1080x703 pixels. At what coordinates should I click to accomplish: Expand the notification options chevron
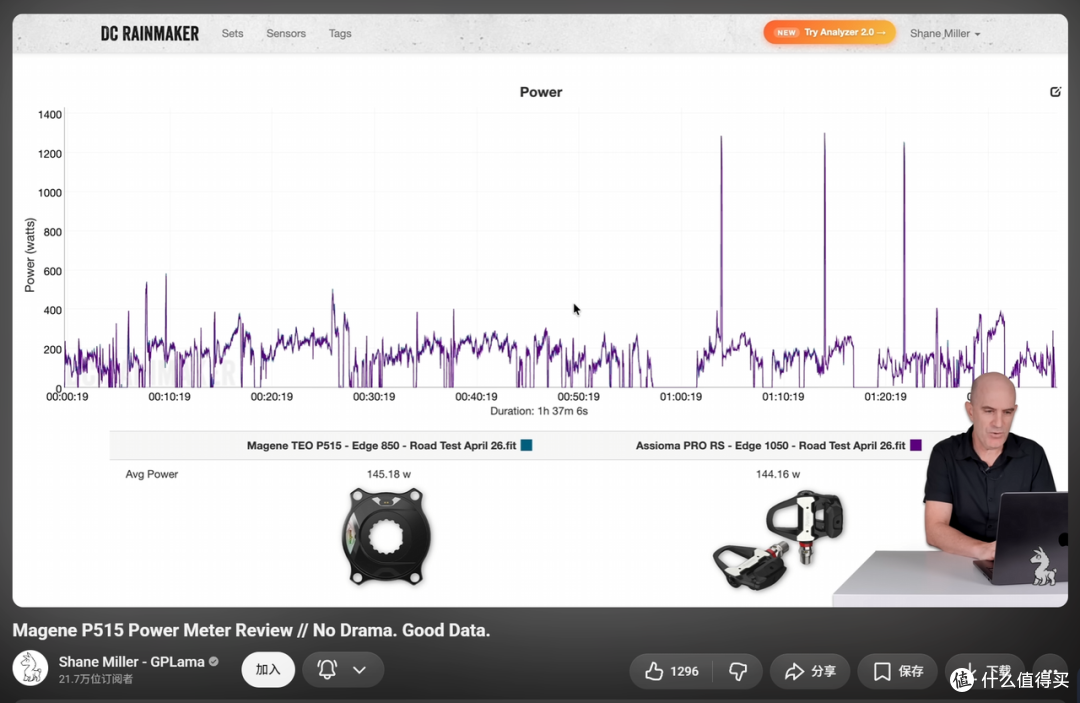click(360, 670)
